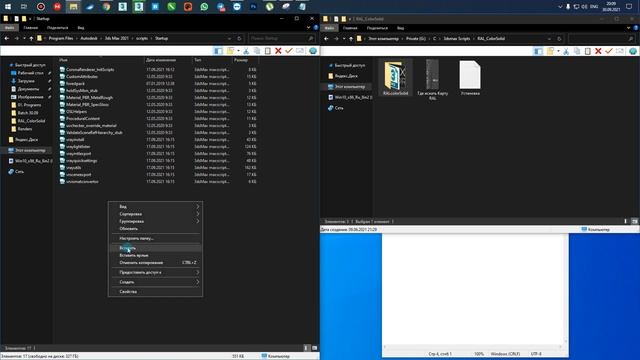Screen dimensions: 640x360
Task: Expand the RAL_ColorSolid address bar history dropdown
Action: click(x=549, y=39)
